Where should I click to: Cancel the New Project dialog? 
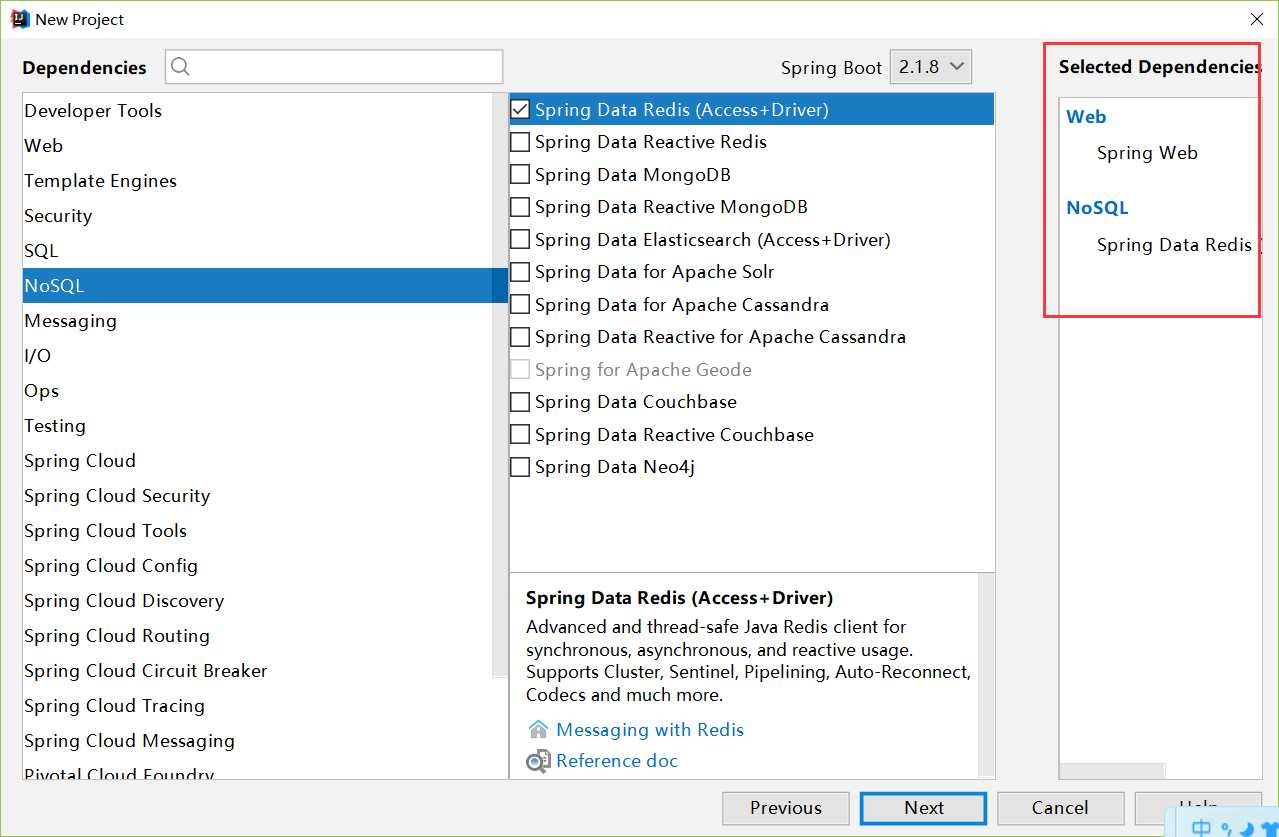[x=1060, y=808]
